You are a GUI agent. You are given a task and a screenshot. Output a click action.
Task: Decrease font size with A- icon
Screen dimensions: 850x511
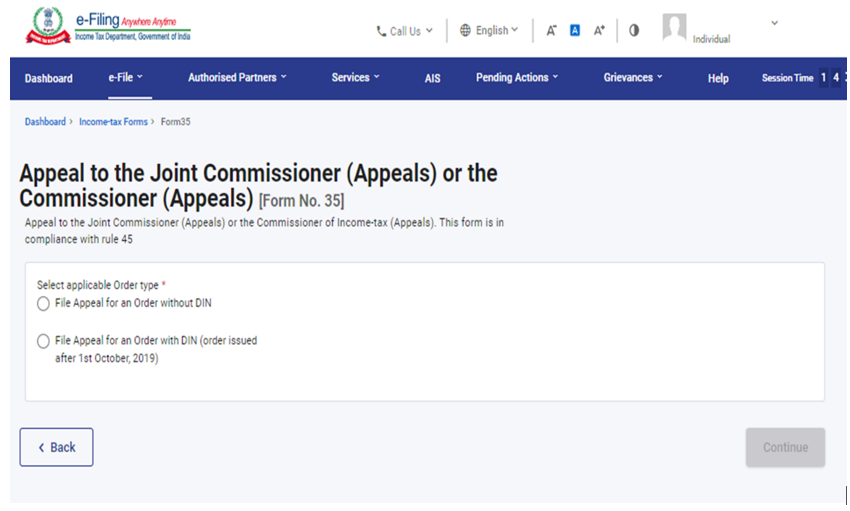551,31
